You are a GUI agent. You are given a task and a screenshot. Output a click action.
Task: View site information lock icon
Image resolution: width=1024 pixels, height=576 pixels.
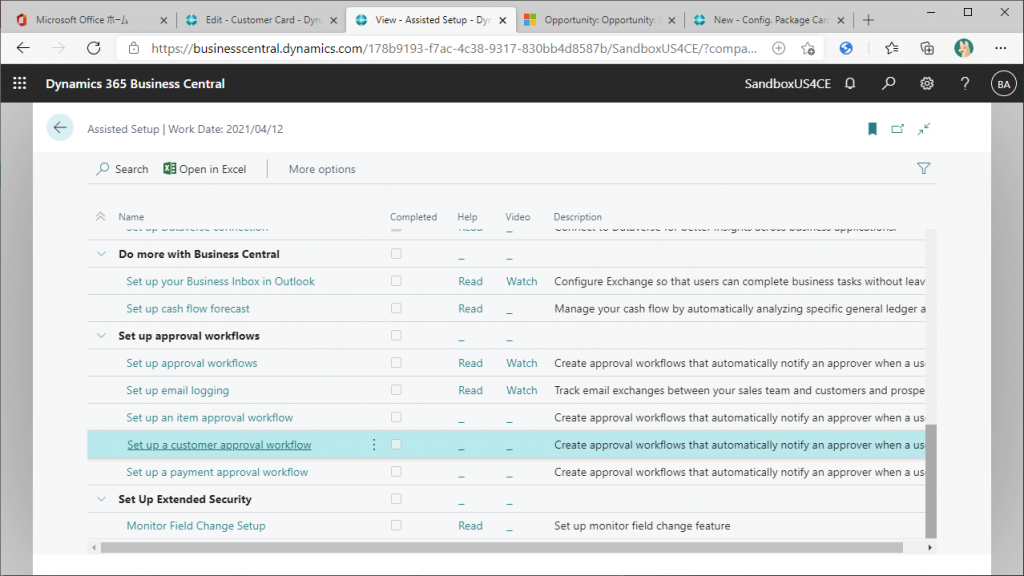(x=134, y=48)
